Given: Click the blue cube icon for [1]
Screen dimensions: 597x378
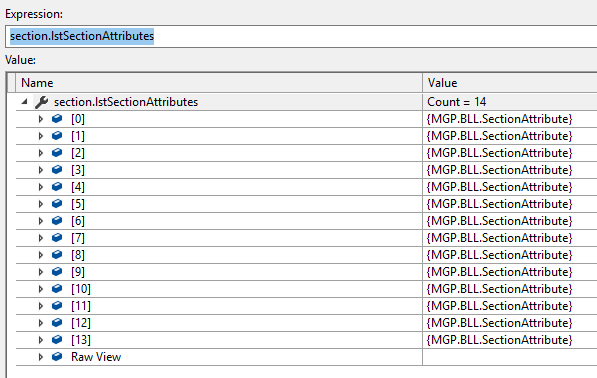Looking at the screenshot, I should click(x=57, y=136).
